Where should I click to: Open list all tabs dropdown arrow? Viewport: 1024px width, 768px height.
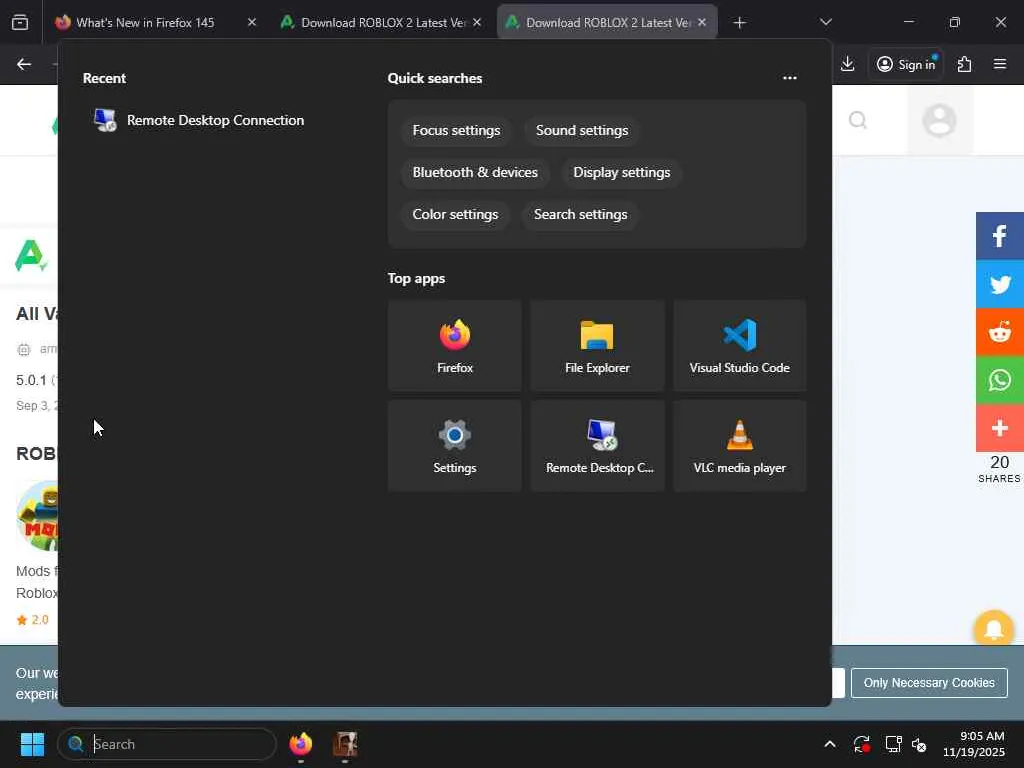point(825,22)
